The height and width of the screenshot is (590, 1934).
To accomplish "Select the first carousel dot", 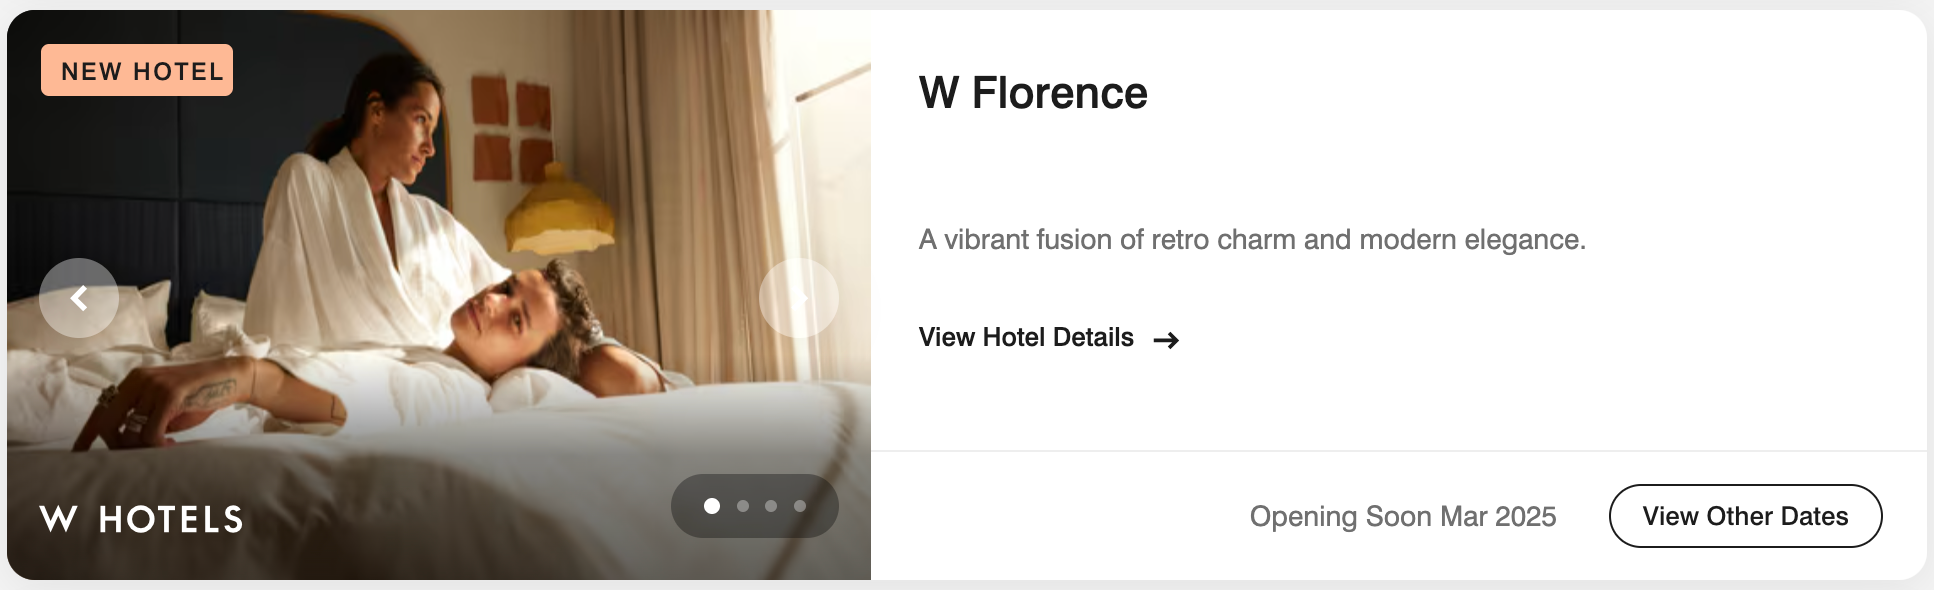I will pyautogui.click(x=713, y=506).
